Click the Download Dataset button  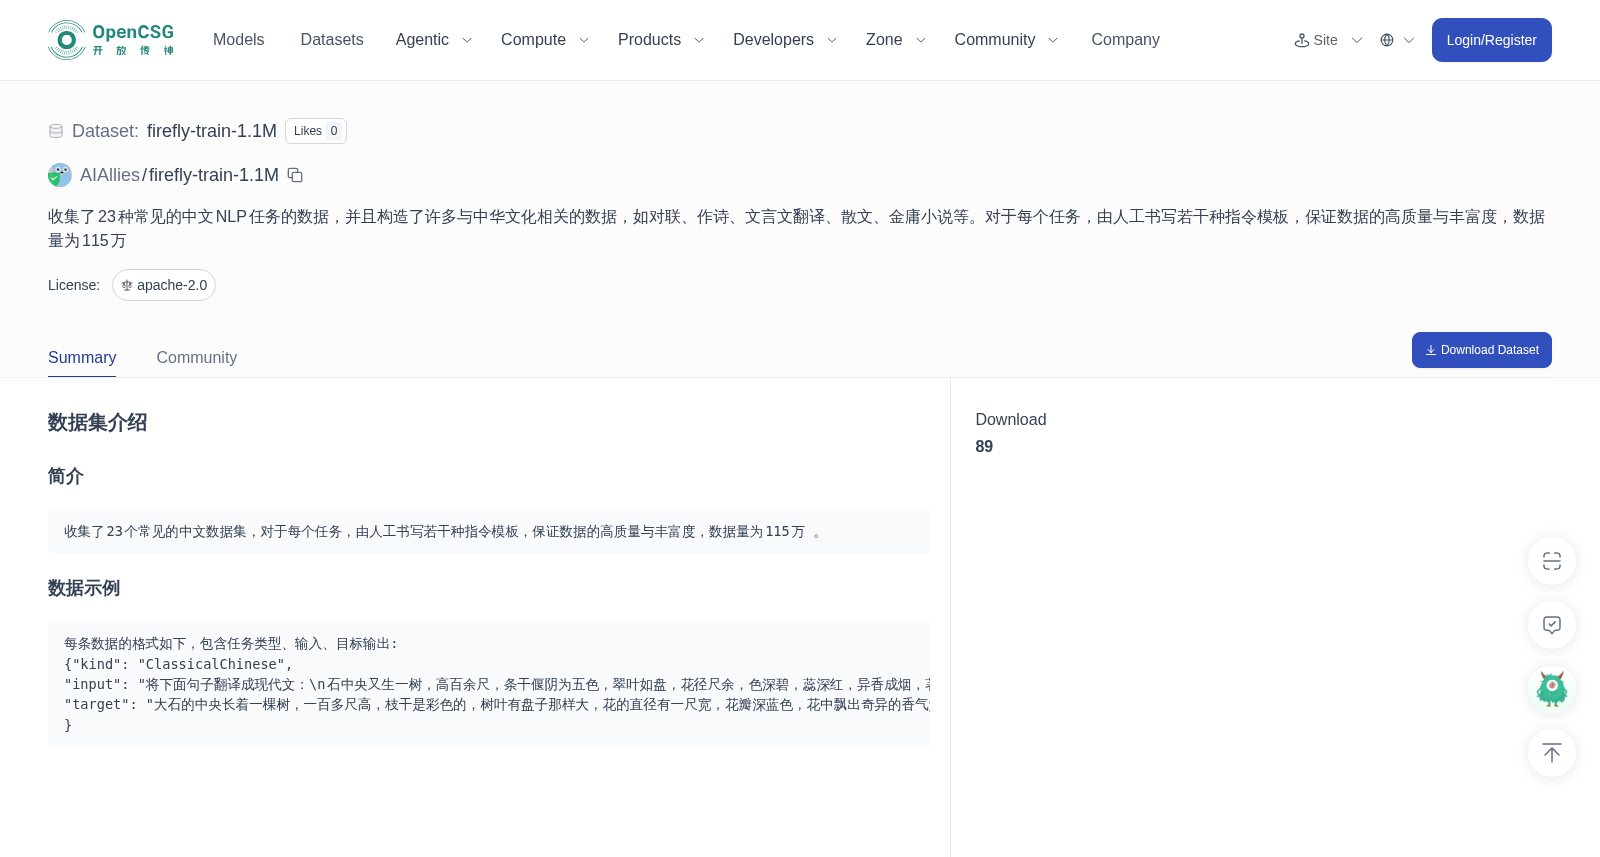1482,350
